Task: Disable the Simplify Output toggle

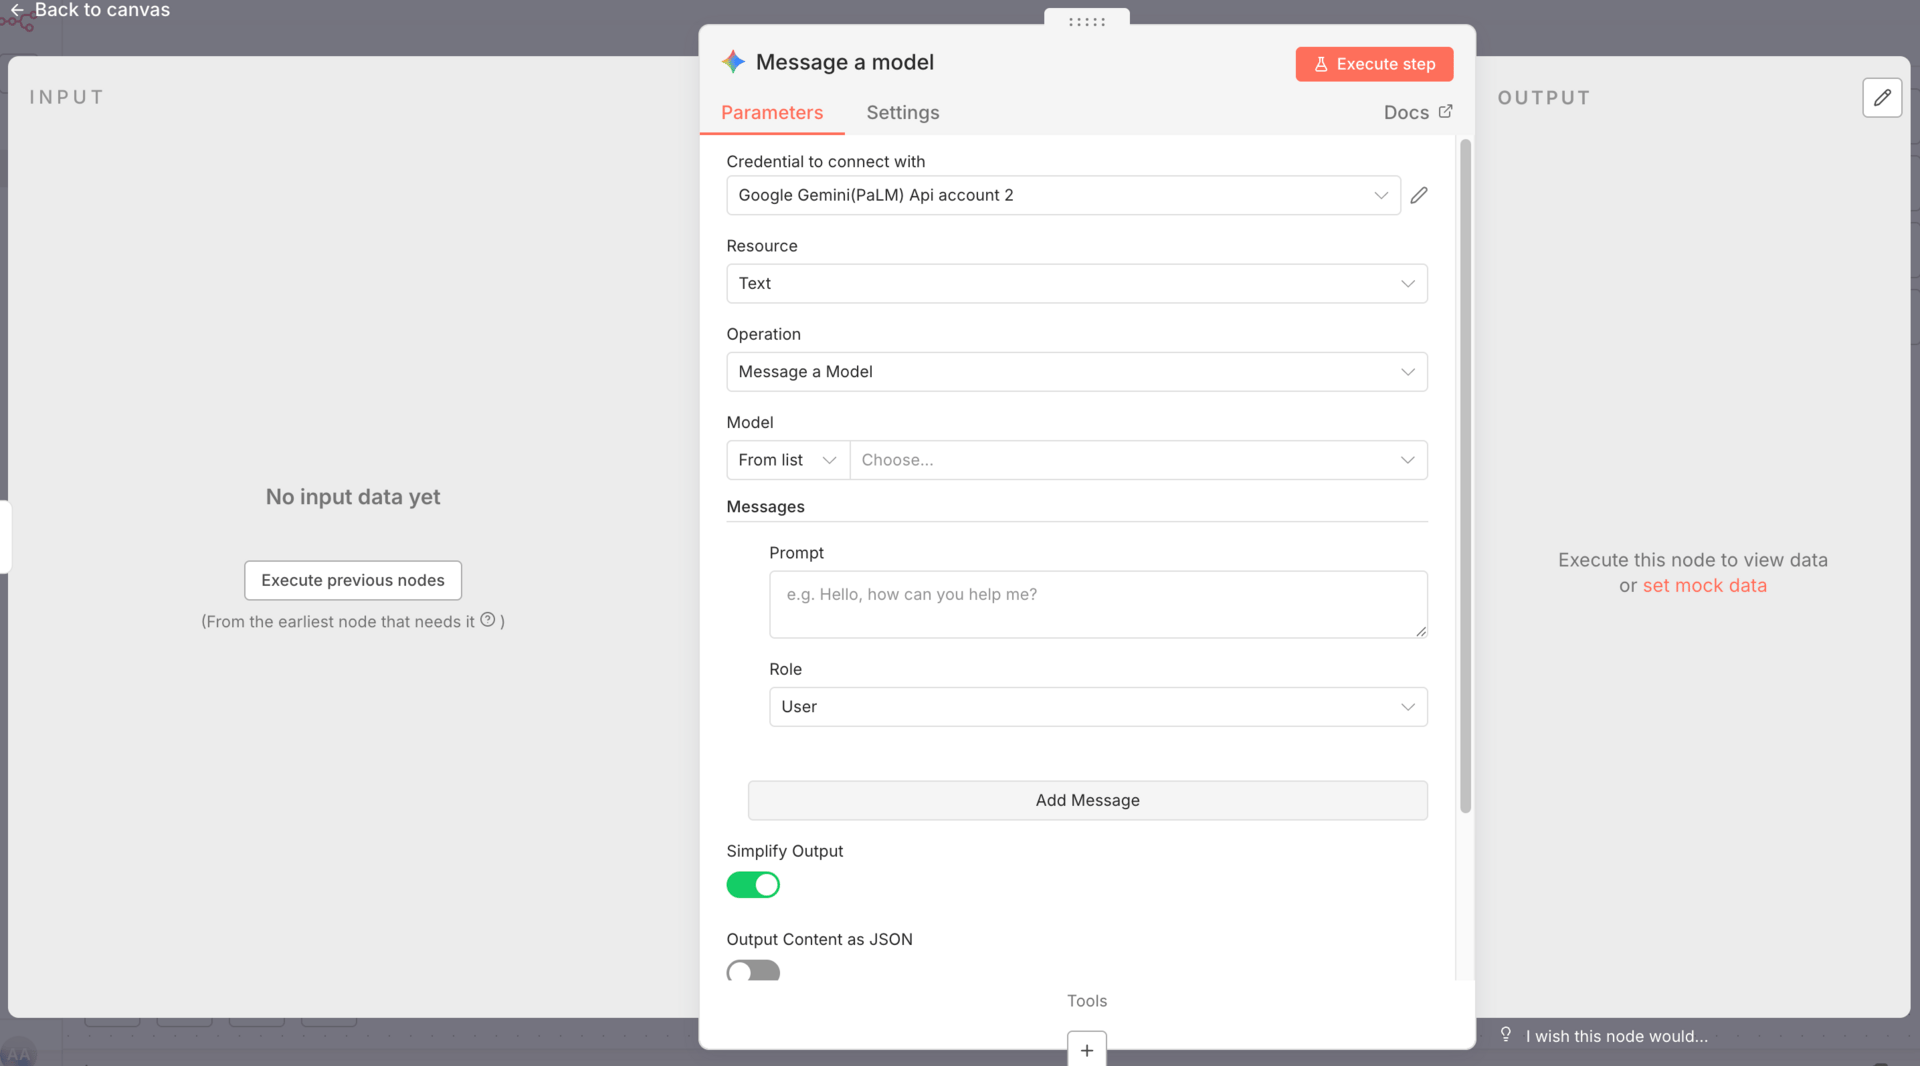Action: coord(753,885)
